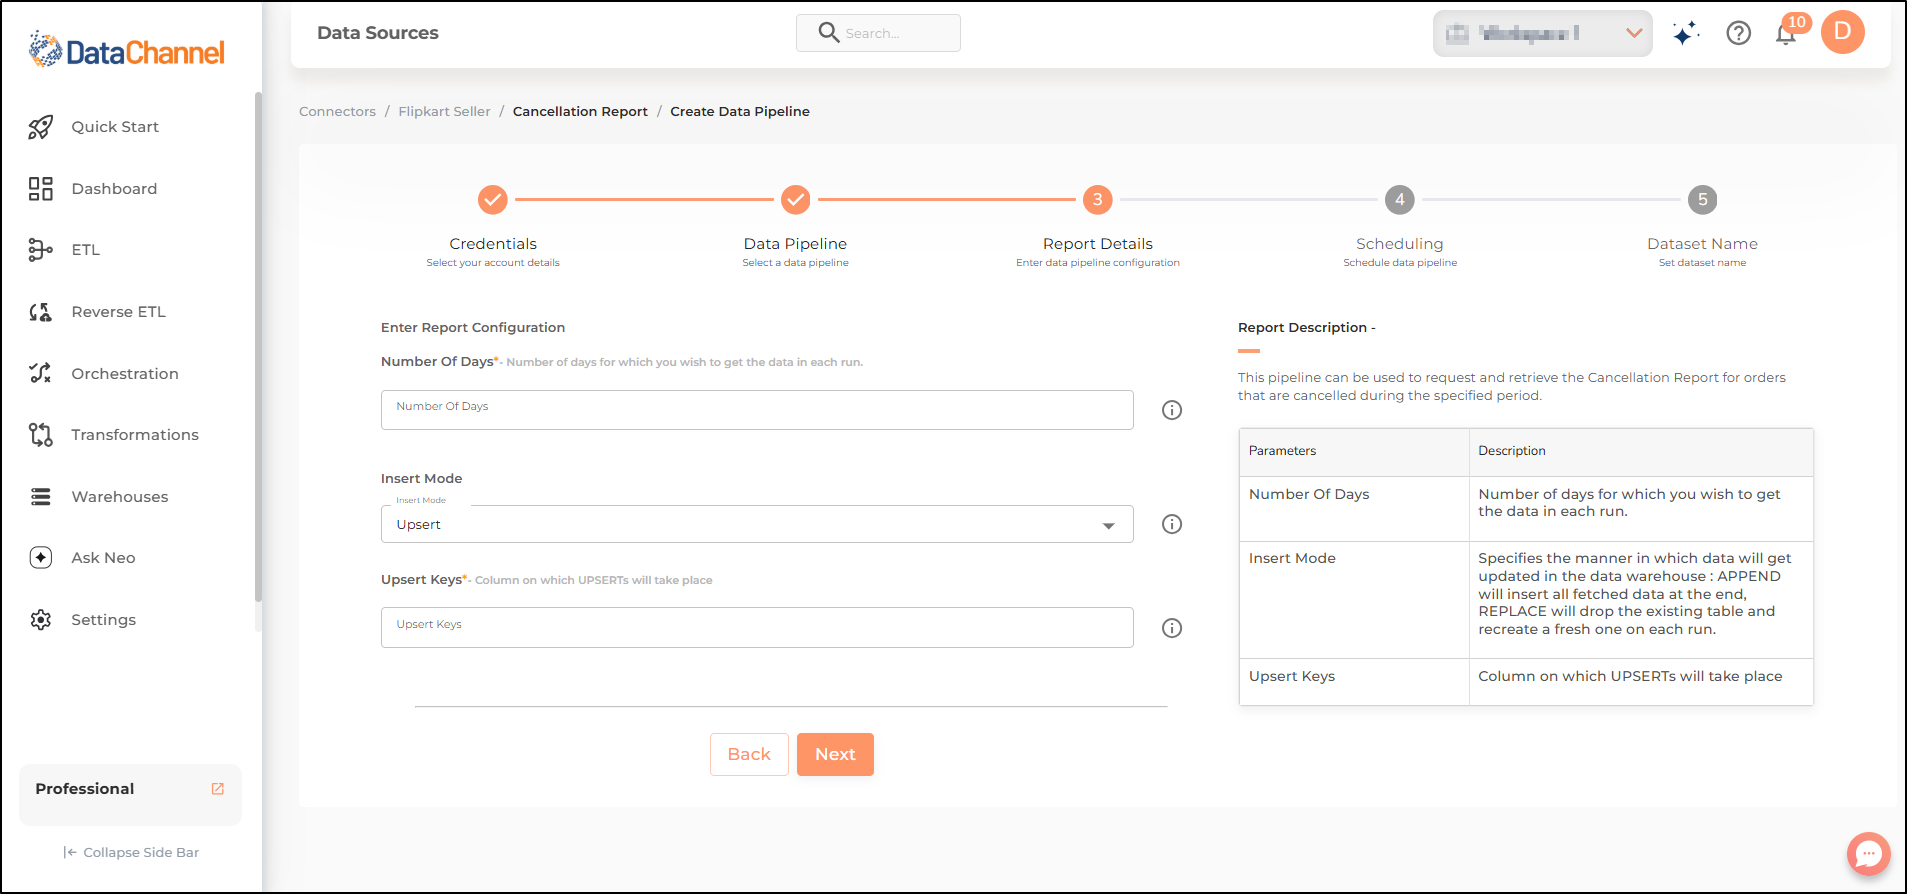
Task: Click the 'Data Sources' page title
Action: click(x=378, y=33)
